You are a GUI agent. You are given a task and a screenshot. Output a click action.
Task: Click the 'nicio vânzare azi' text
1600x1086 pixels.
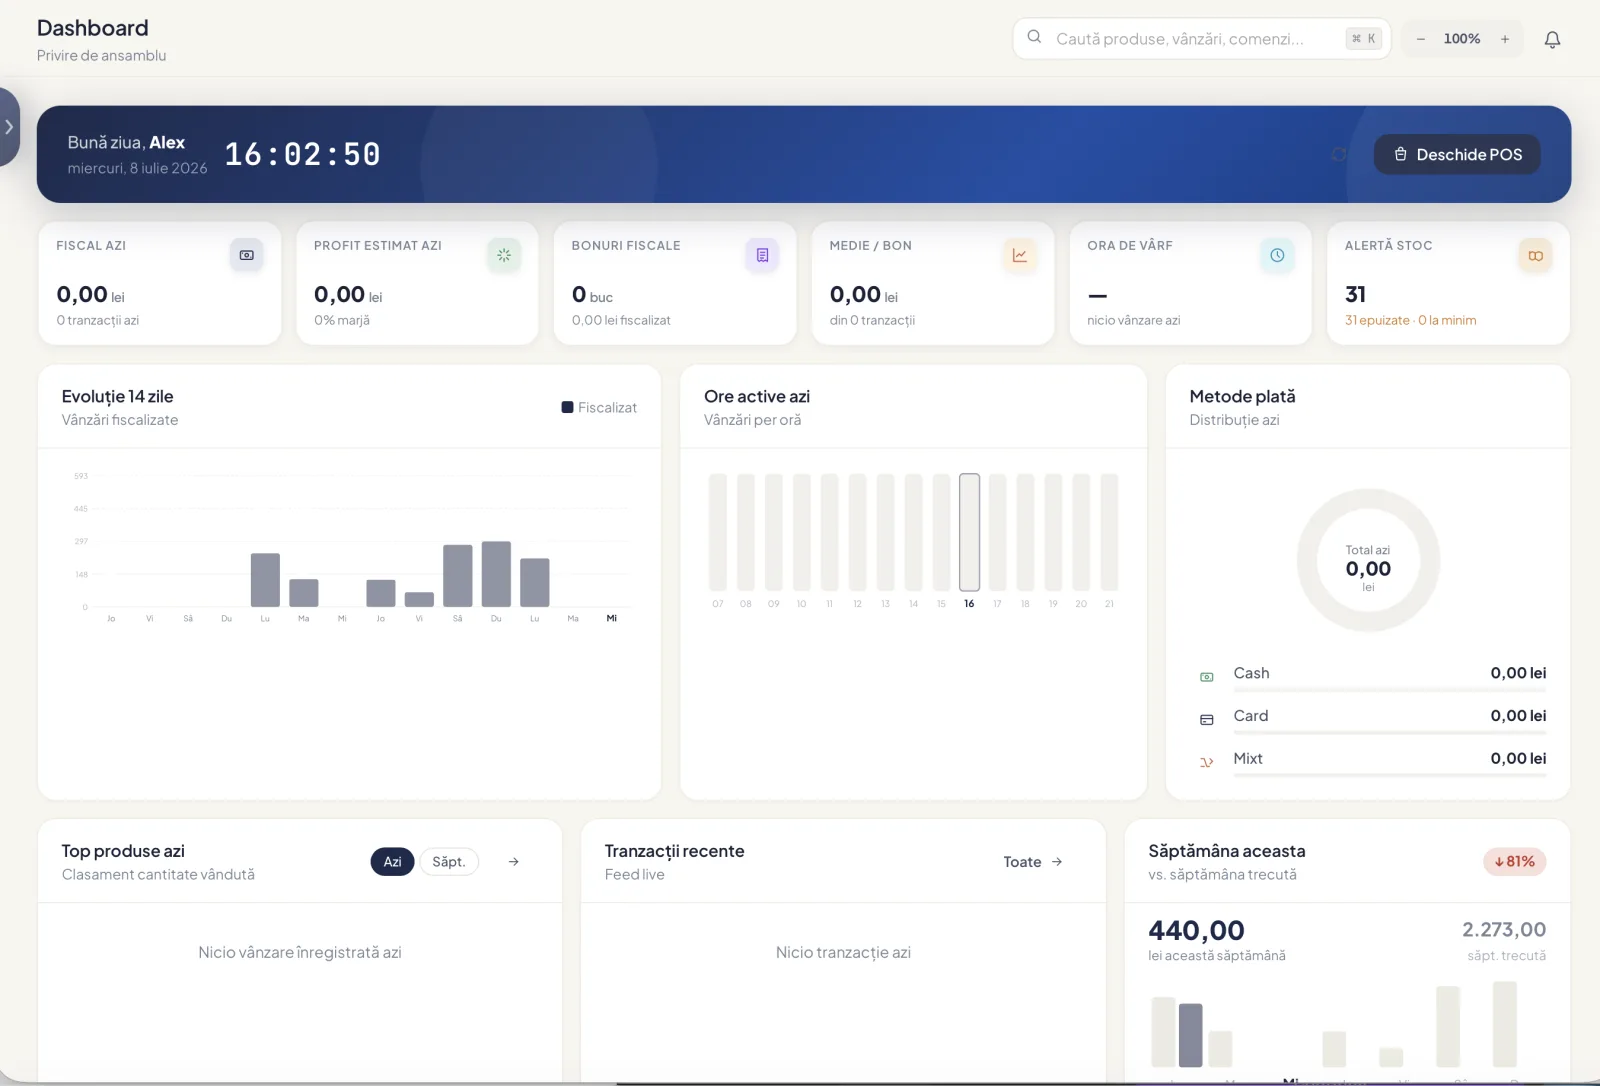pos(1133,320)
